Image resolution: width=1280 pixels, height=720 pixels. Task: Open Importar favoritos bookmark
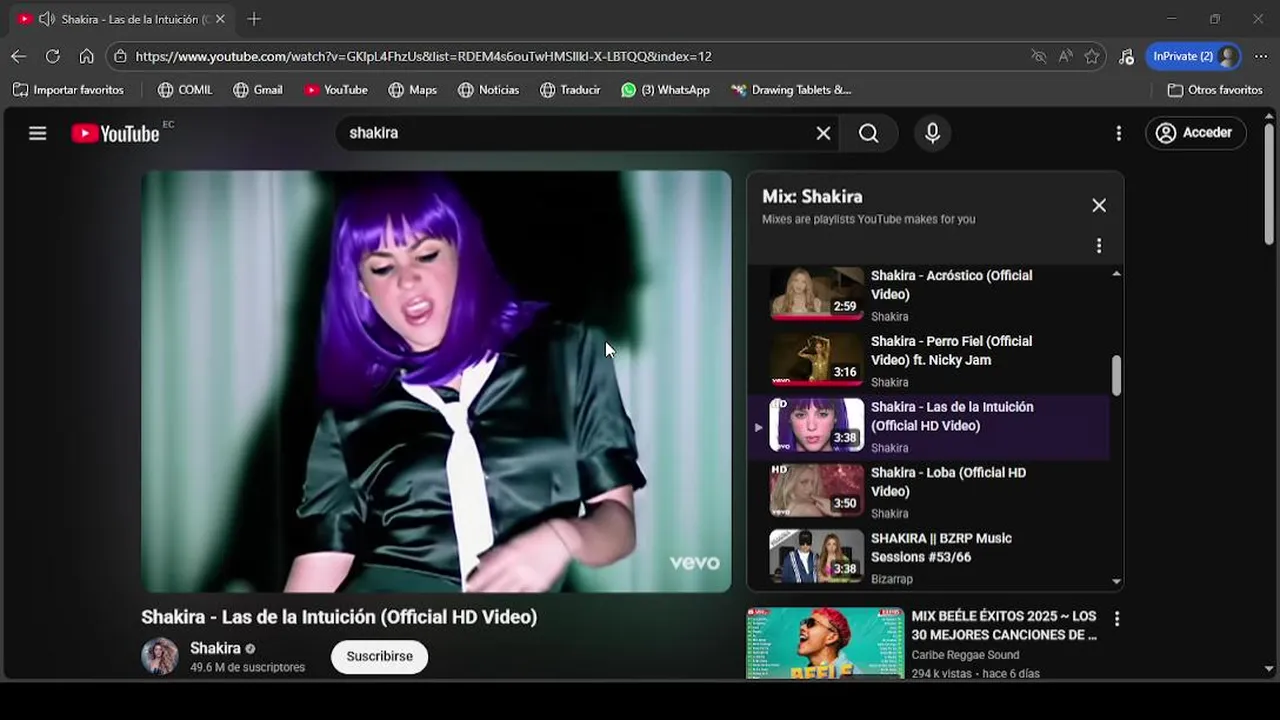tap(68, 90)
